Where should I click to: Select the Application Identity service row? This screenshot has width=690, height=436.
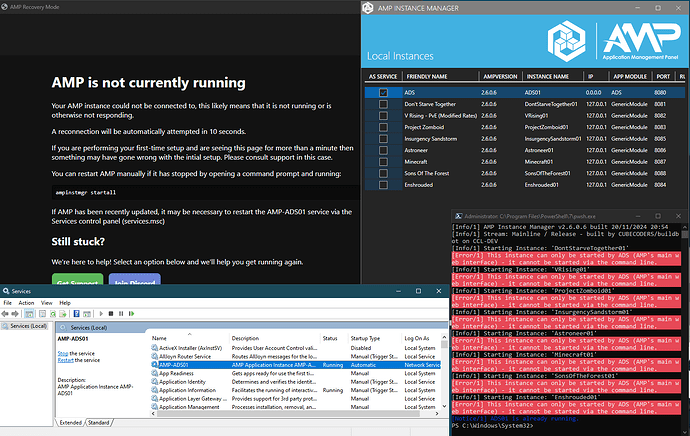tap(295, 381)
